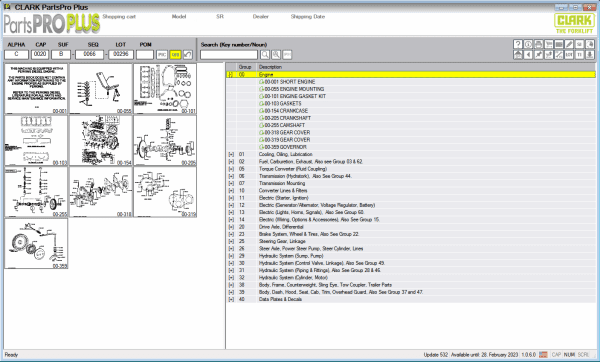
Task: Select thumbnail 00-205 crankshaft diagram
Action: click(x=165, y=140)
